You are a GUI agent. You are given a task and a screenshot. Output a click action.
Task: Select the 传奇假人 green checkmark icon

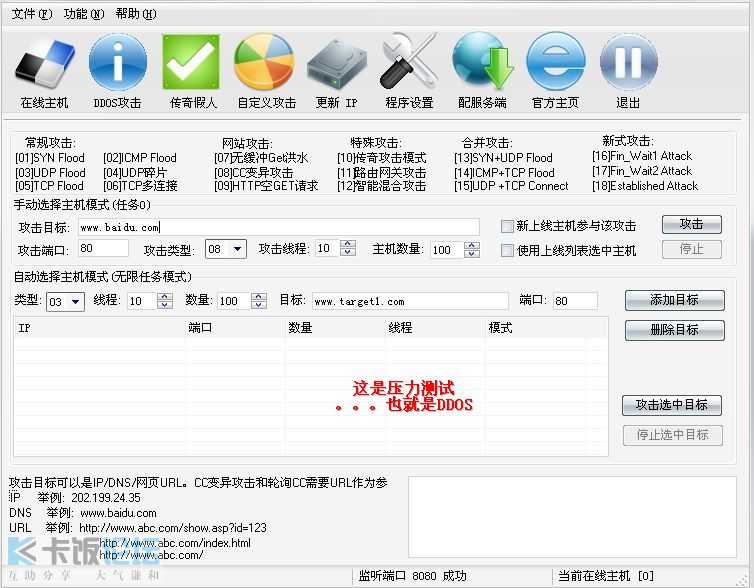click(190, 63)
